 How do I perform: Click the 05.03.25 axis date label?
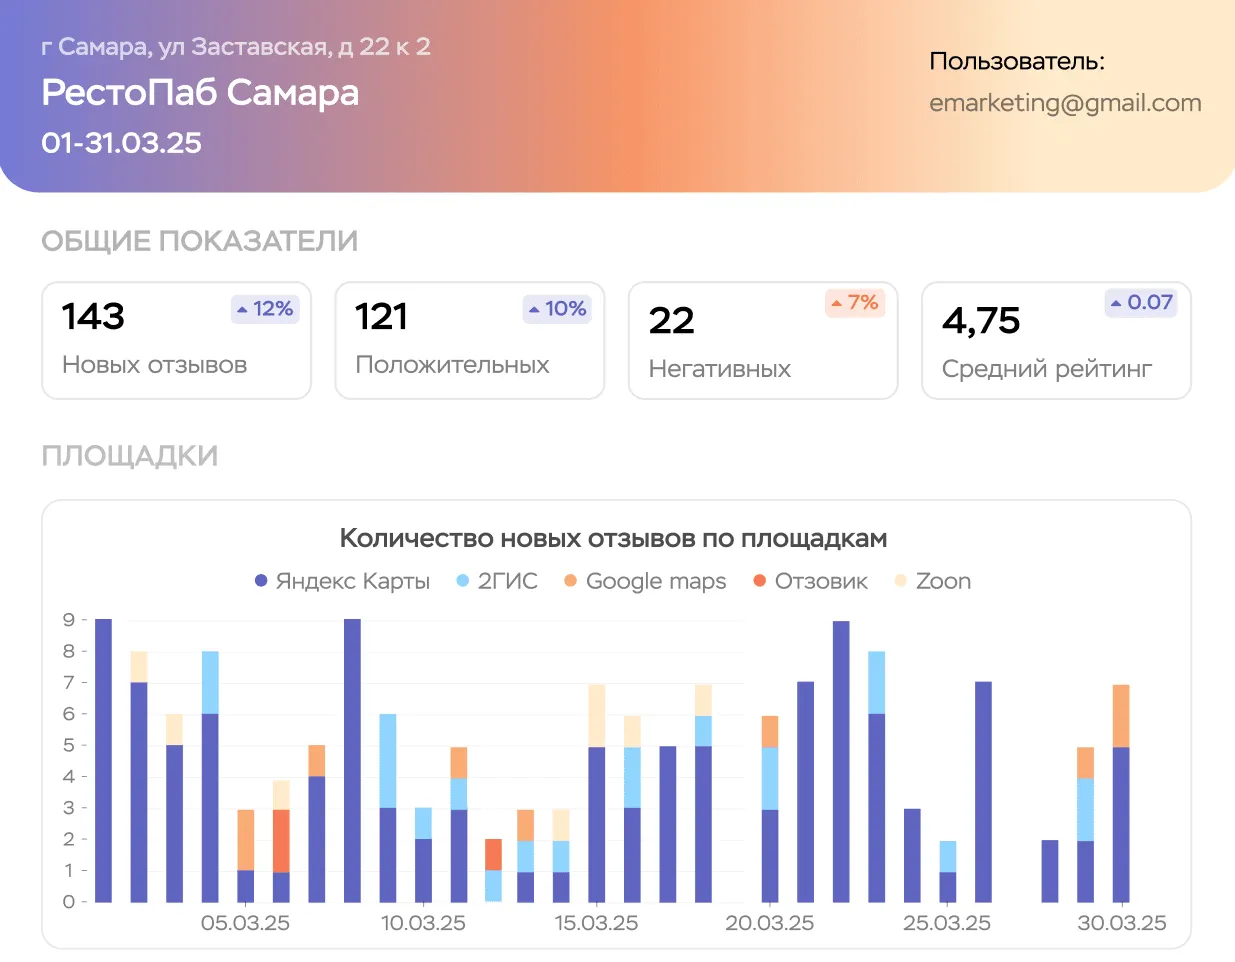click(x=245, y=923)
